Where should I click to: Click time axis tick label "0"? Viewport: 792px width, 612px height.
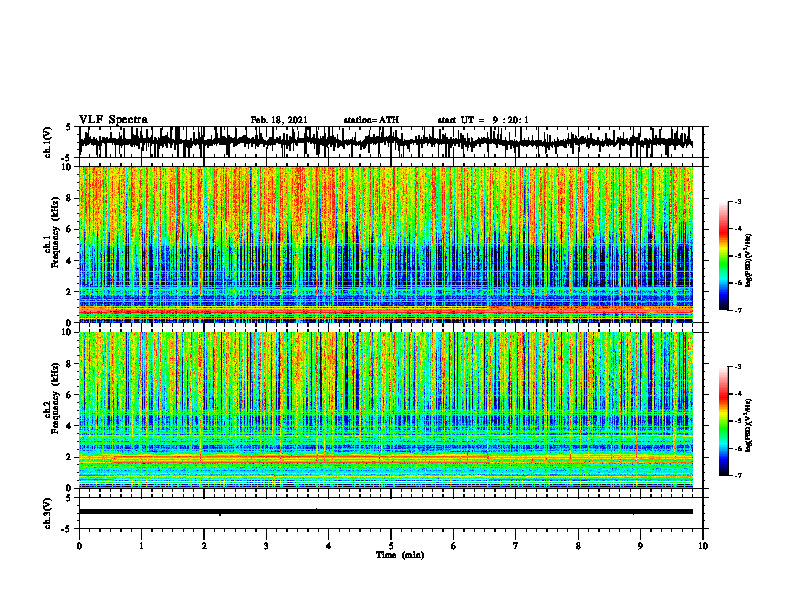pyautogui.click(x=79, y=546)
